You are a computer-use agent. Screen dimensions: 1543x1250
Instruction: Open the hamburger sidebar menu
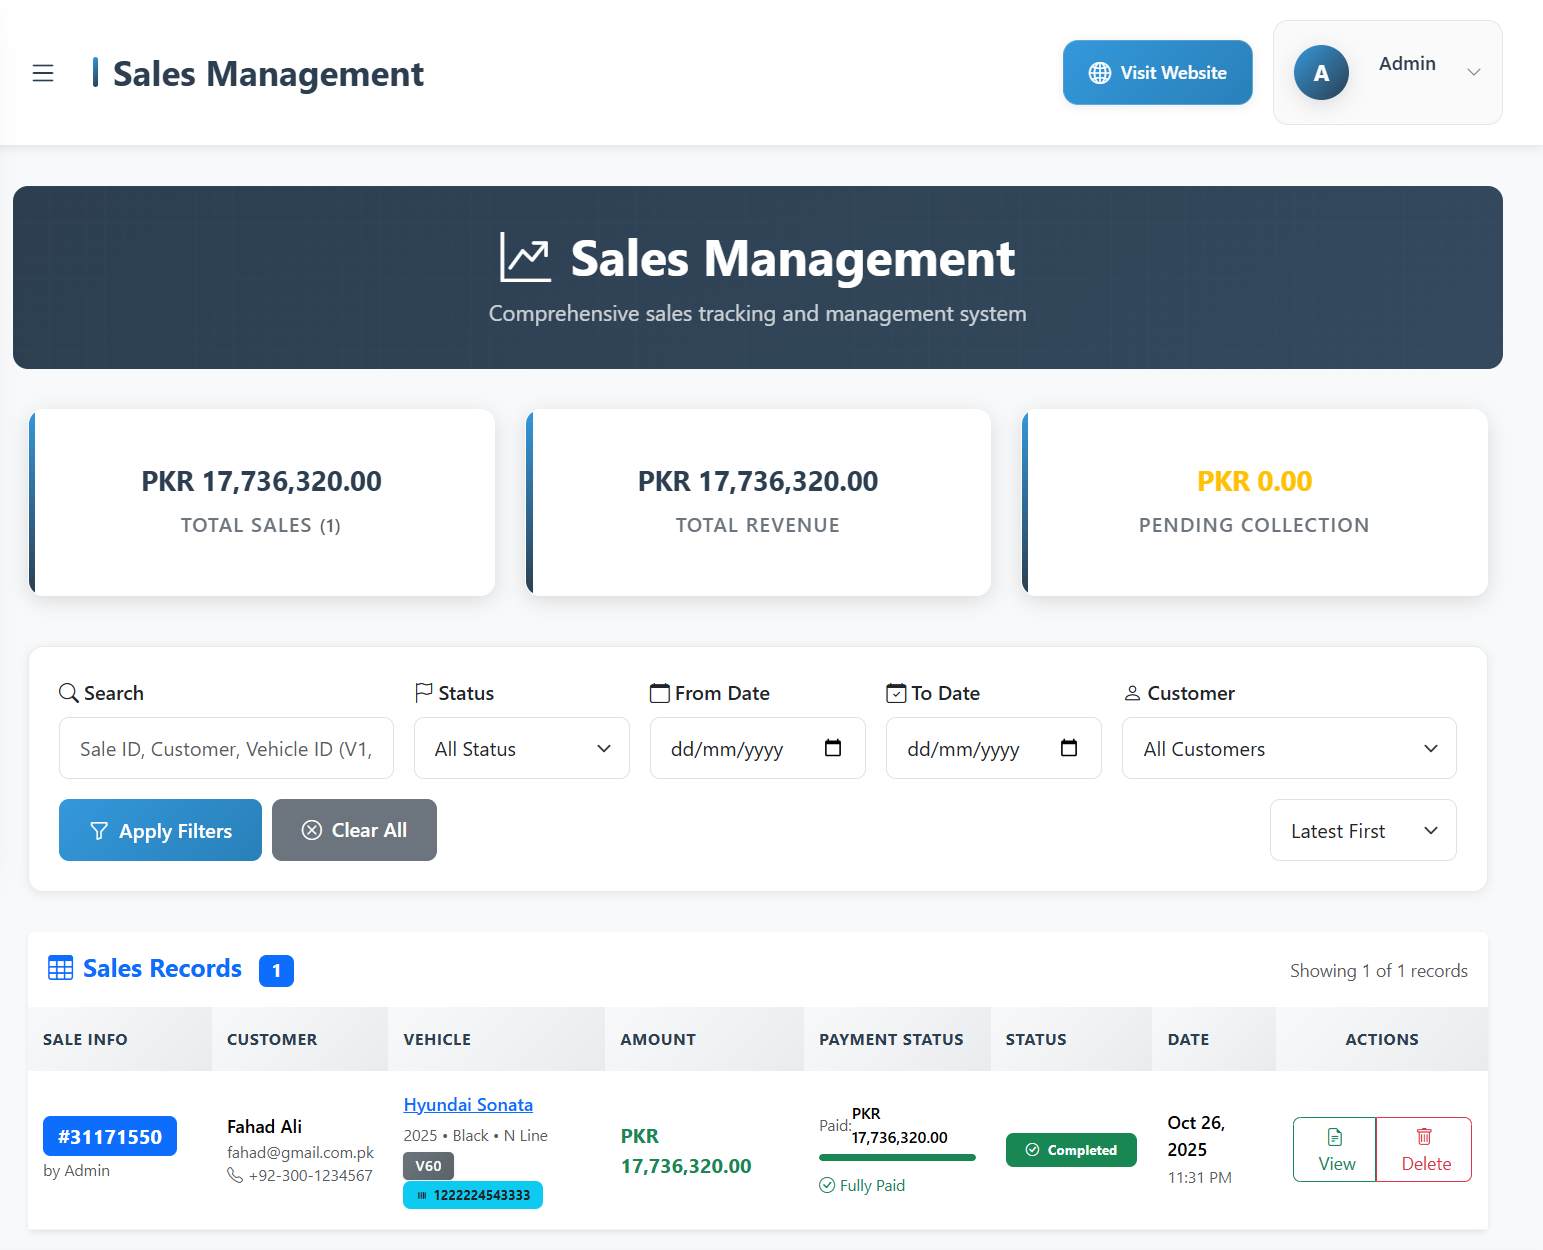(x=43, y=73)
